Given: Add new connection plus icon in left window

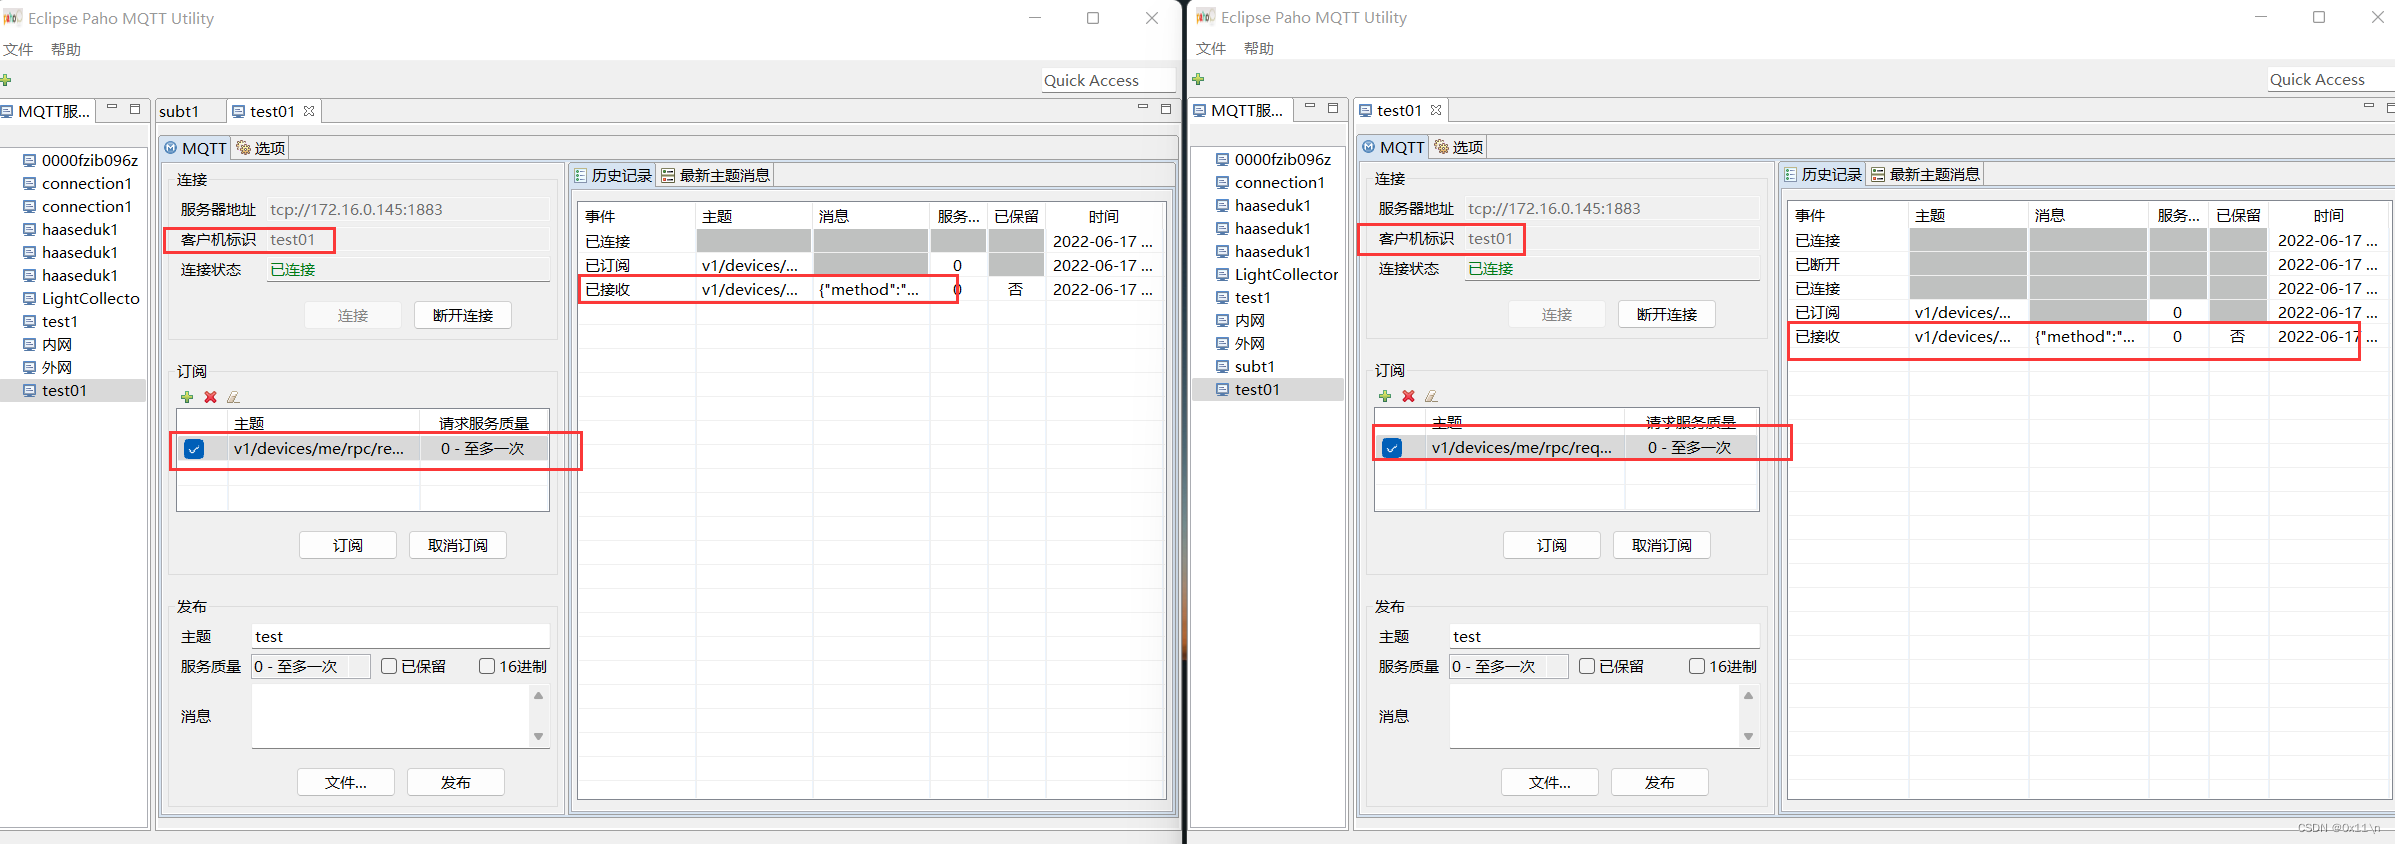Looking at the screenshot, I should (x=6, y=80).
